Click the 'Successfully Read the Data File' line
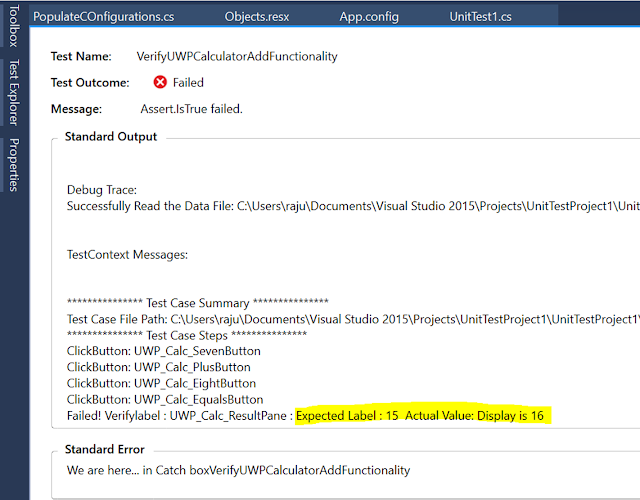The image size is (640, 500). [350, 206]
